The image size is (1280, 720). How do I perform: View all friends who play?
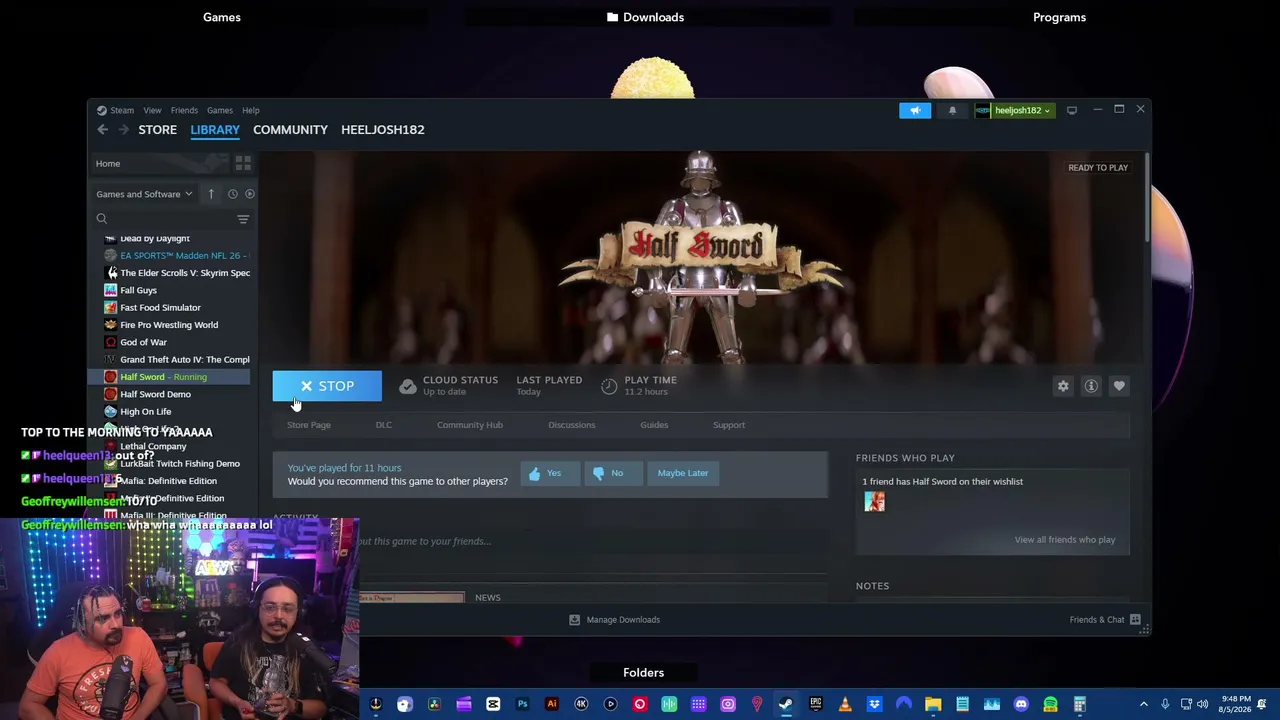click(1065, 540)
